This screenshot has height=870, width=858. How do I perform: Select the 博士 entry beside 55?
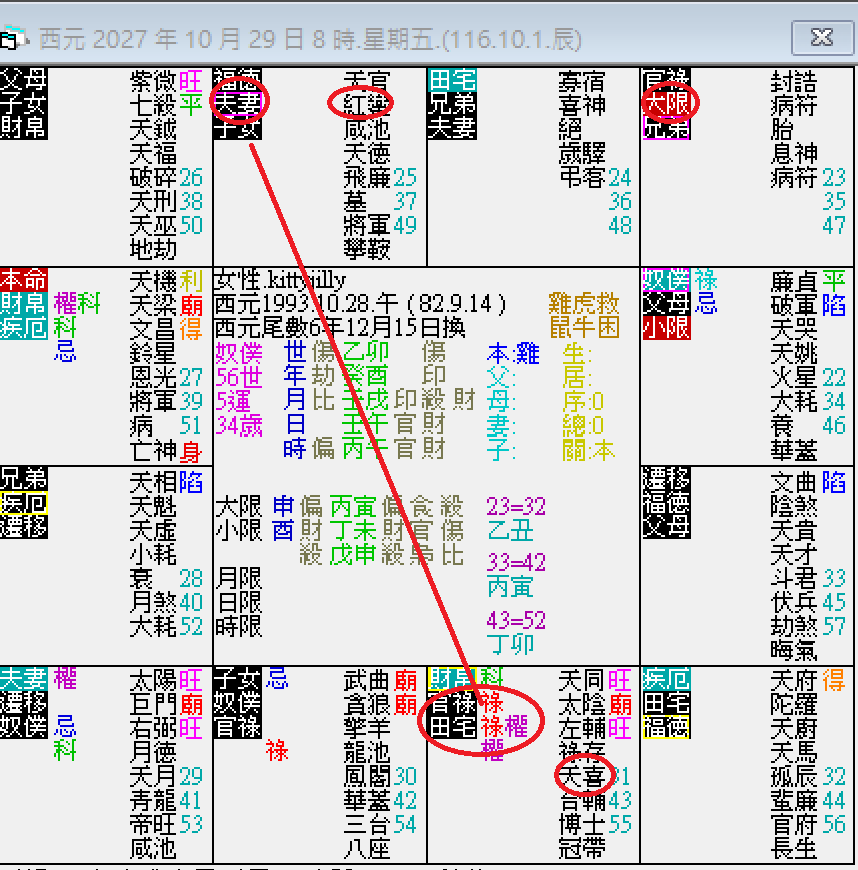[582, 825]
